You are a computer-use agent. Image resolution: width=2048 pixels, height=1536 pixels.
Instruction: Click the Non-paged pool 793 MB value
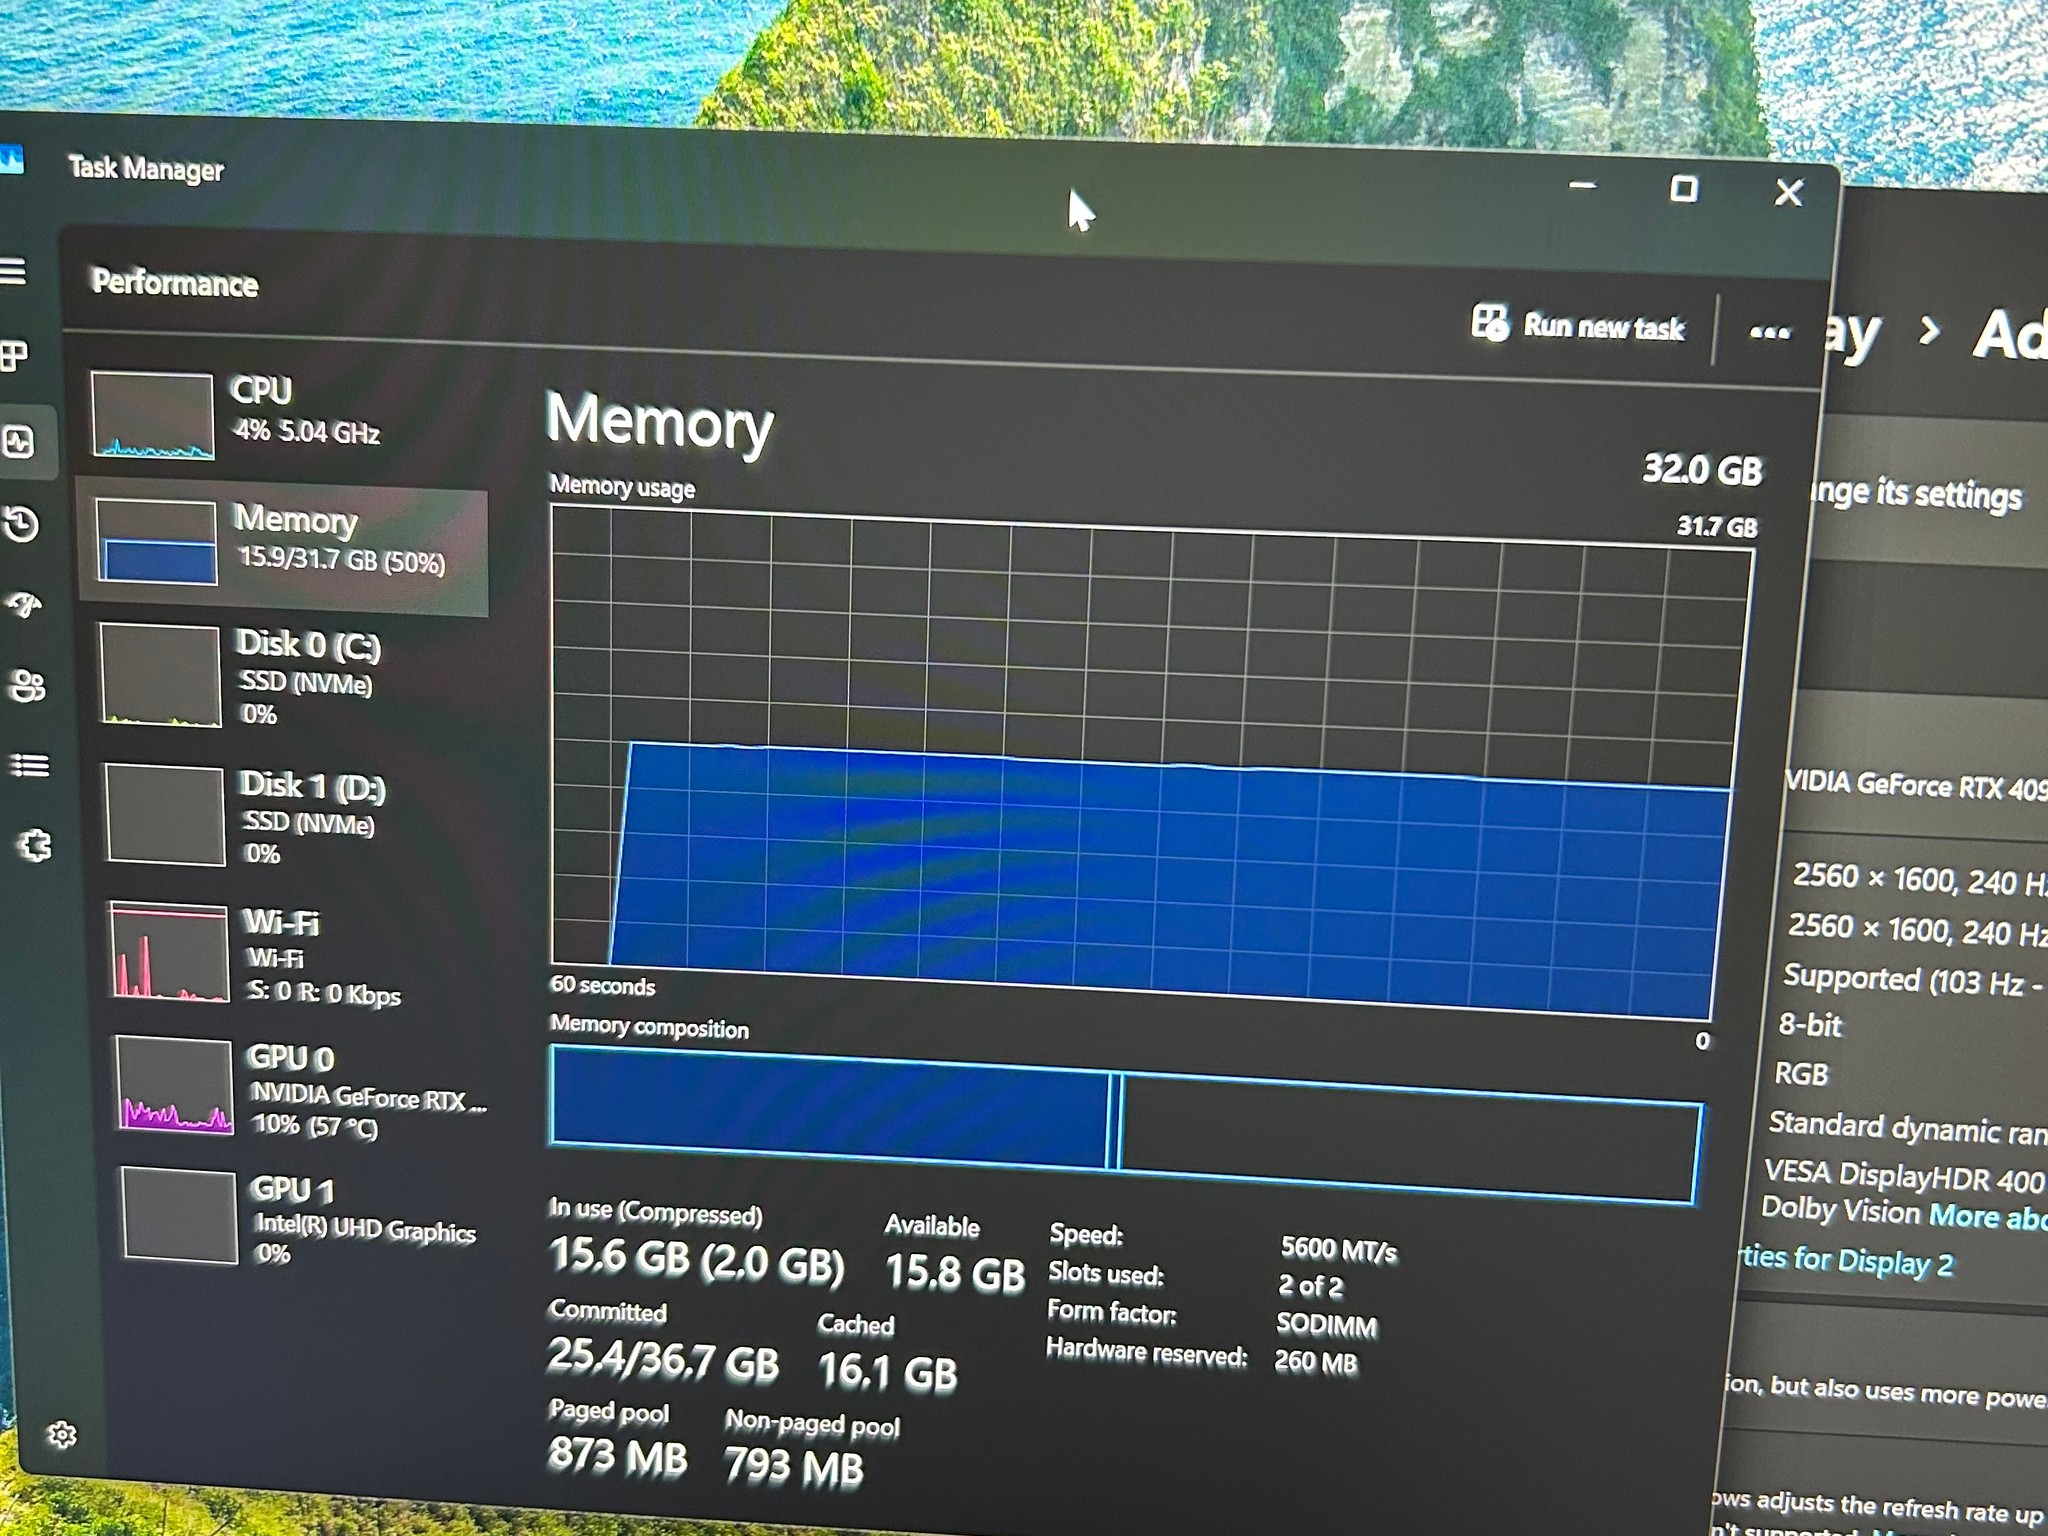[794, 1467]
